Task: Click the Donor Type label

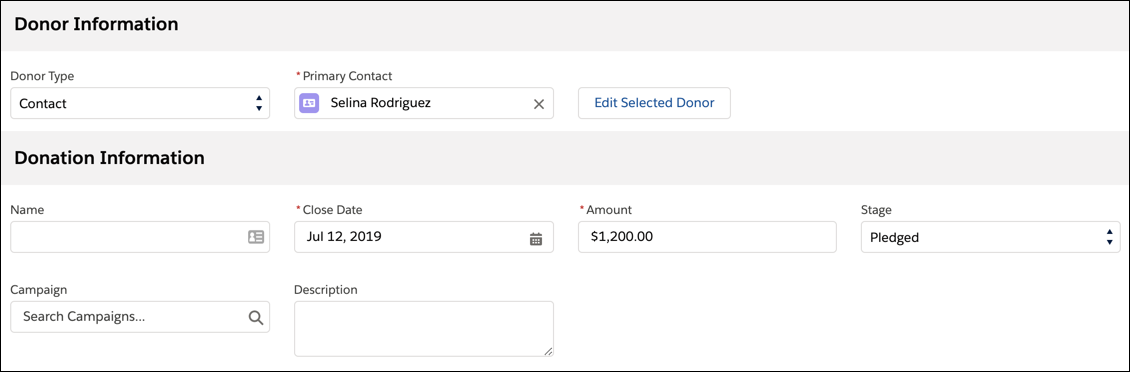Action: pyautogui.click(x=43, y=76)
